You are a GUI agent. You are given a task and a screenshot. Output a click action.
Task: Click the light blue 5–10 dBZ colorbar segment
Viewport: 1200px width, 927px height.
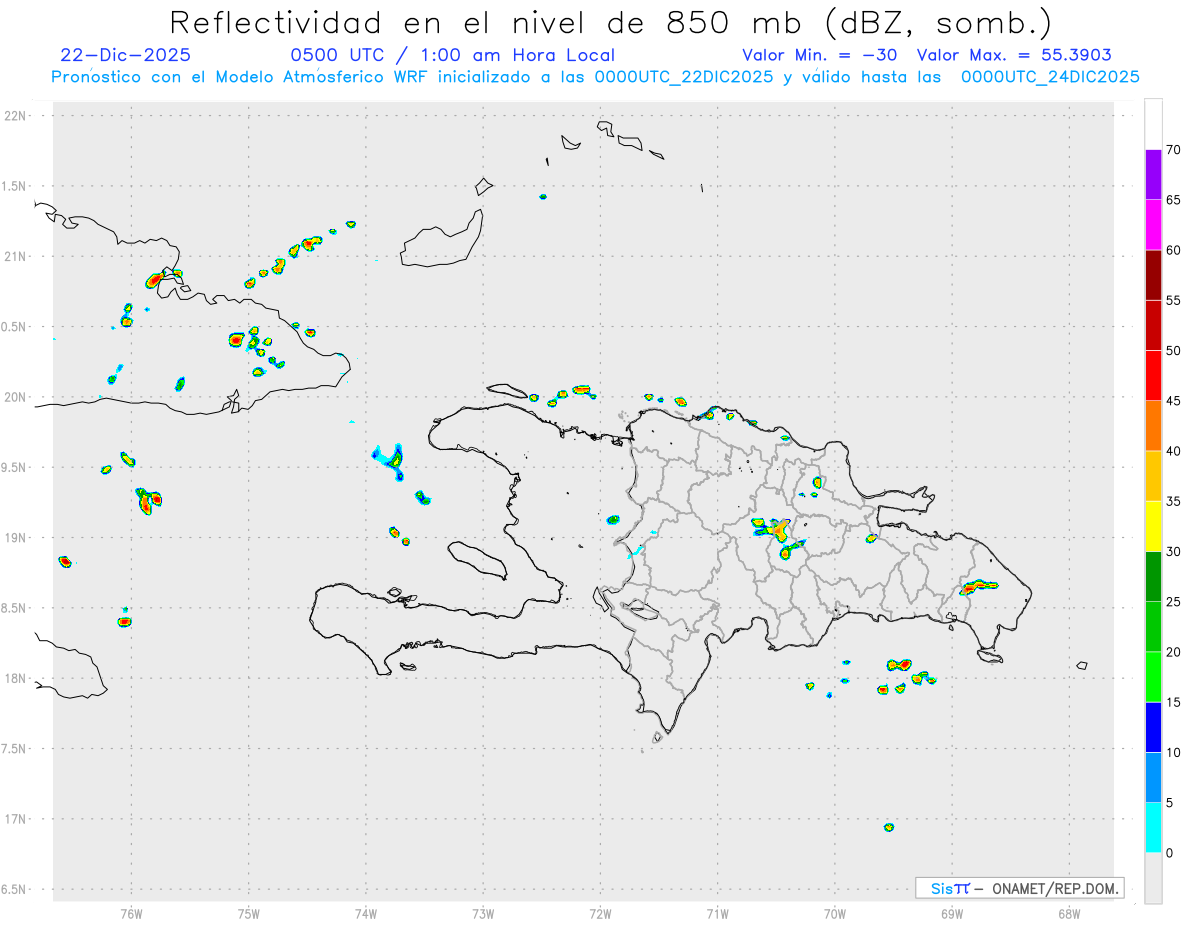(1153, 778)
